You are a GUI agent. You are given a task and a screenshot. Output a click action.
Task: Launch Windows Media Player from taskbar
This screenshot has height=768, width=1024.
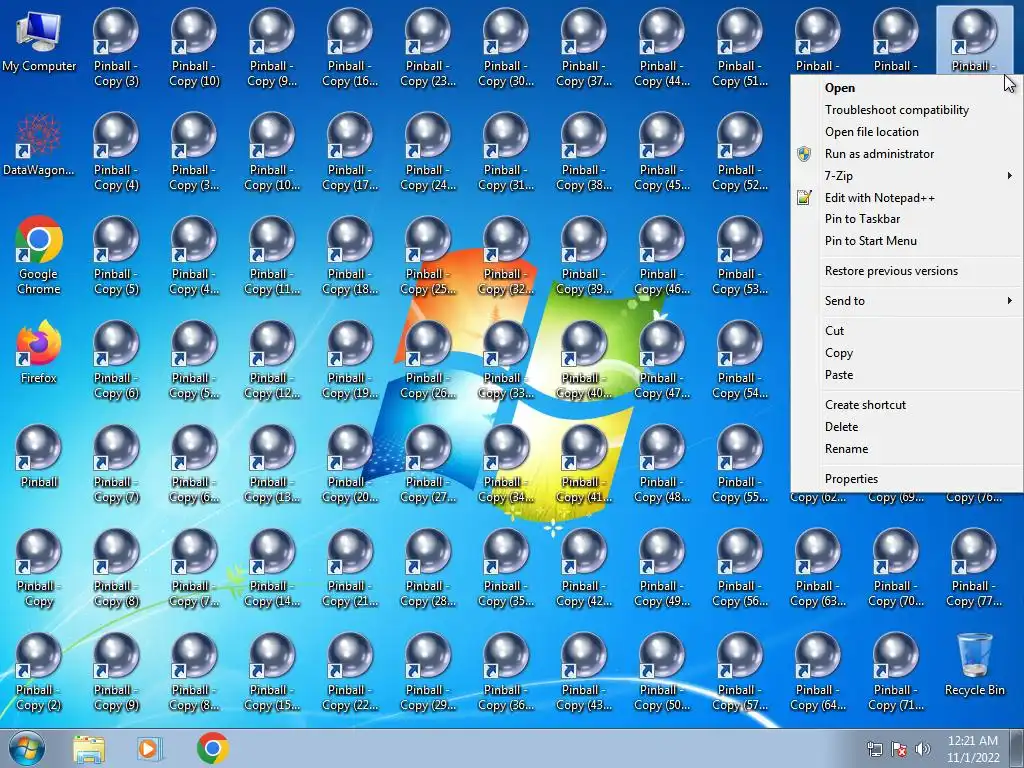150,749
